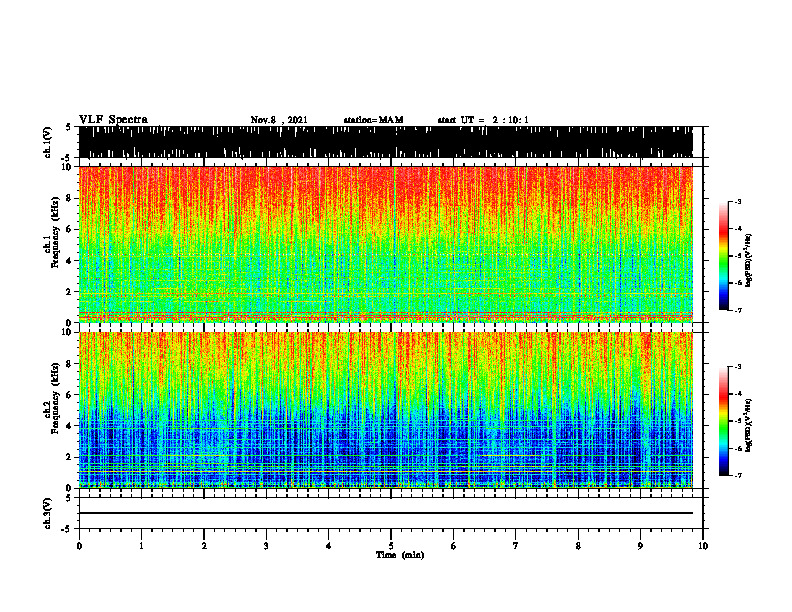
Task: Click the black ch.1 voltage waveform panel
Action: 385,142
